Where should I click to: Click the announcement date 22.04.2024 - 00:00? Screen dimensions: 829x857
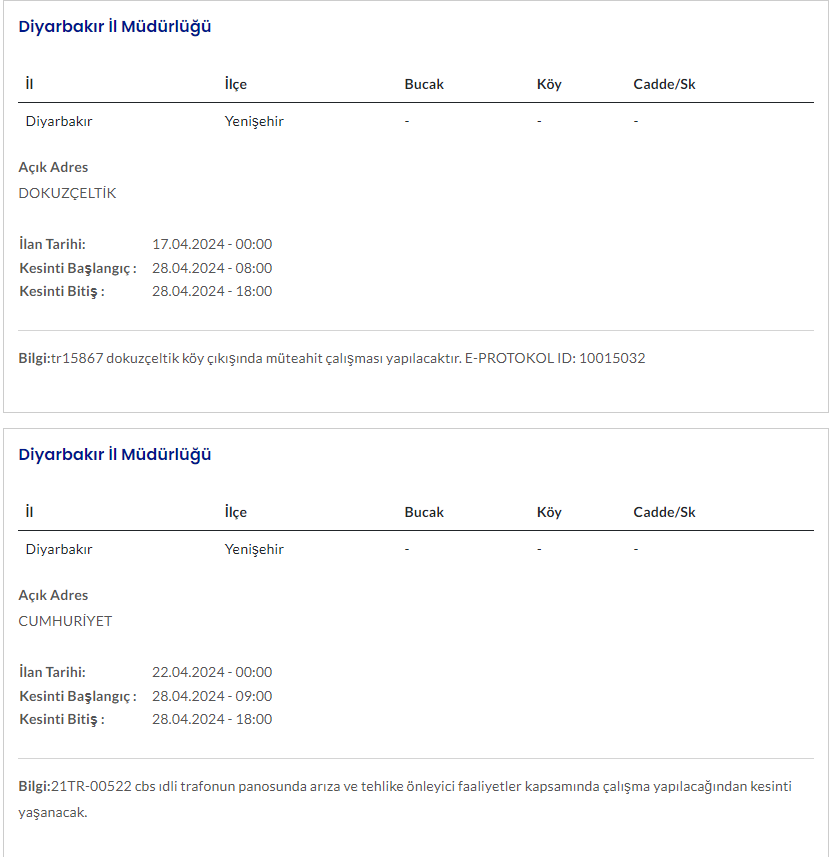coord(212,672)
